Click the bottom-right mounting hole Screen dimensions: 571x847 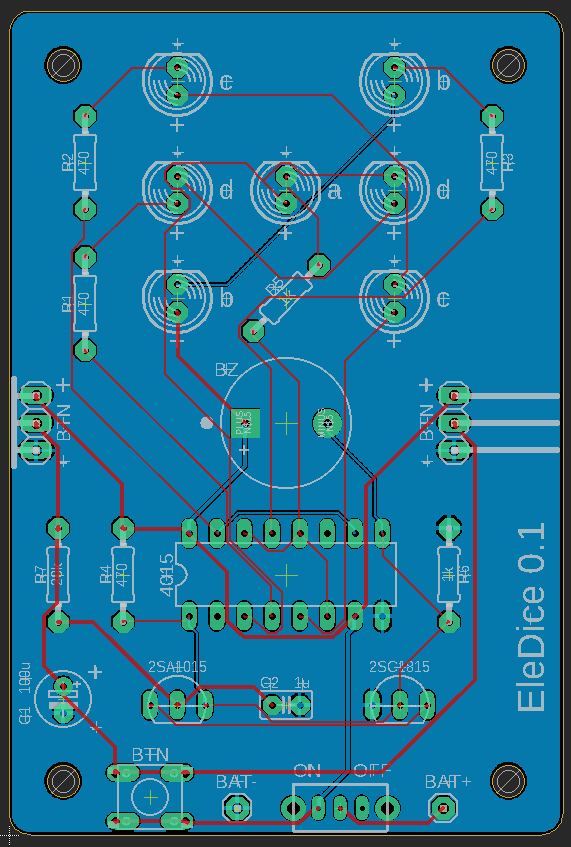tap(508, 781)
